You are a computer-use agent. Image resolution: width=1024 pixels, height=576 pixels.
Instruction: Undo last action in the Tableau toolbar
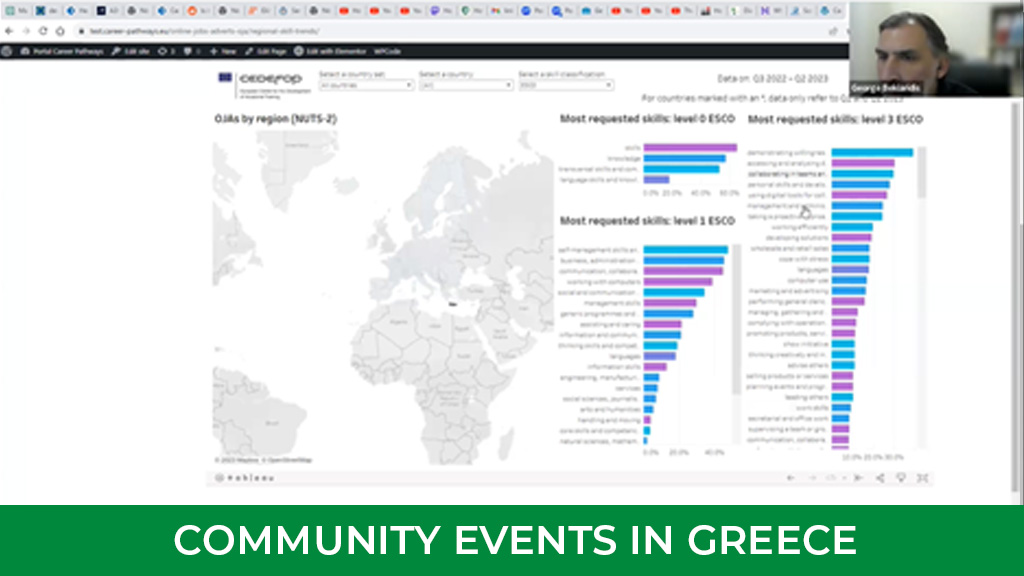pos(789,478)
